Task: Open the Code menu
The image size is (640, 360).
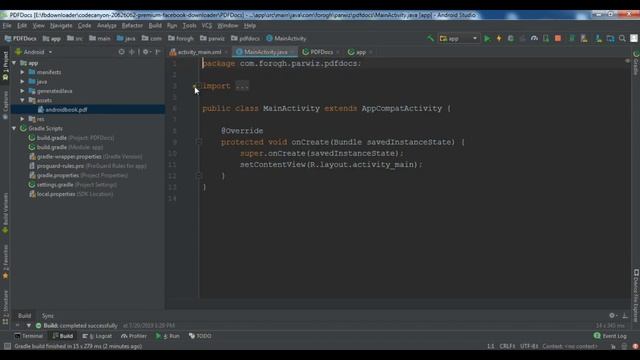Action: point(84,25)
